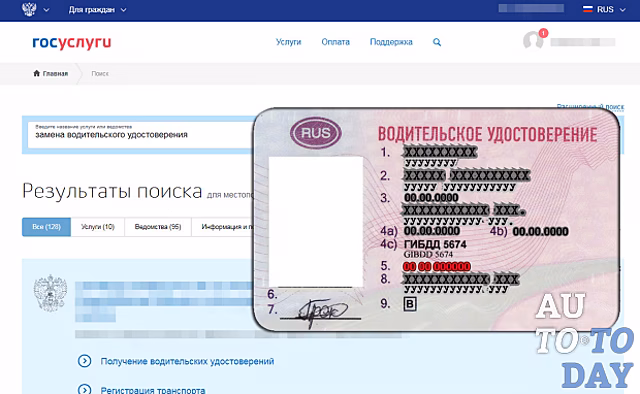This screenshot has height=394, width=640.
Task: Click the home icon in the breadcrumb
Action: click(x=36, y=73)
